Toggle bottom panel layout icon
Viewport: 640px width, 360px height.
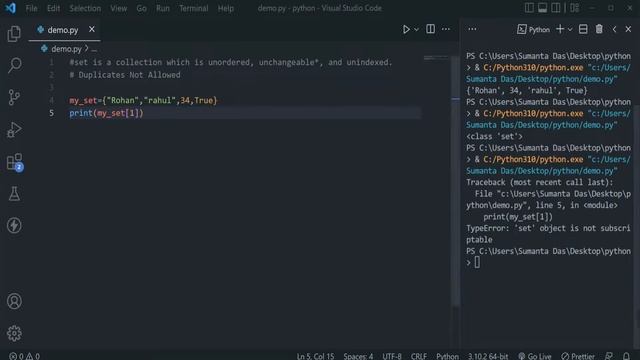[x=542, y=8]
